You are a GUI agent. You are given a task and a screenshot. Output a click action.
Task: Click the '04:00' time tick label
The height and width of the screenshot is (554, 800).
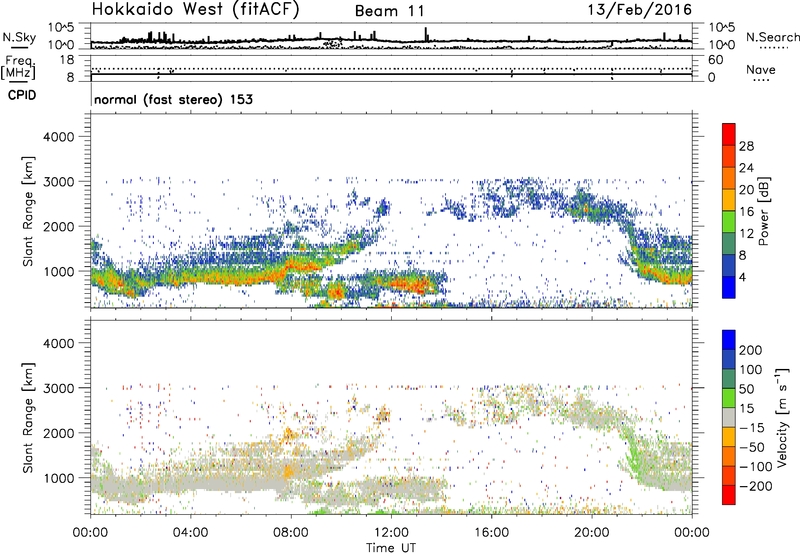coord(190,533)
